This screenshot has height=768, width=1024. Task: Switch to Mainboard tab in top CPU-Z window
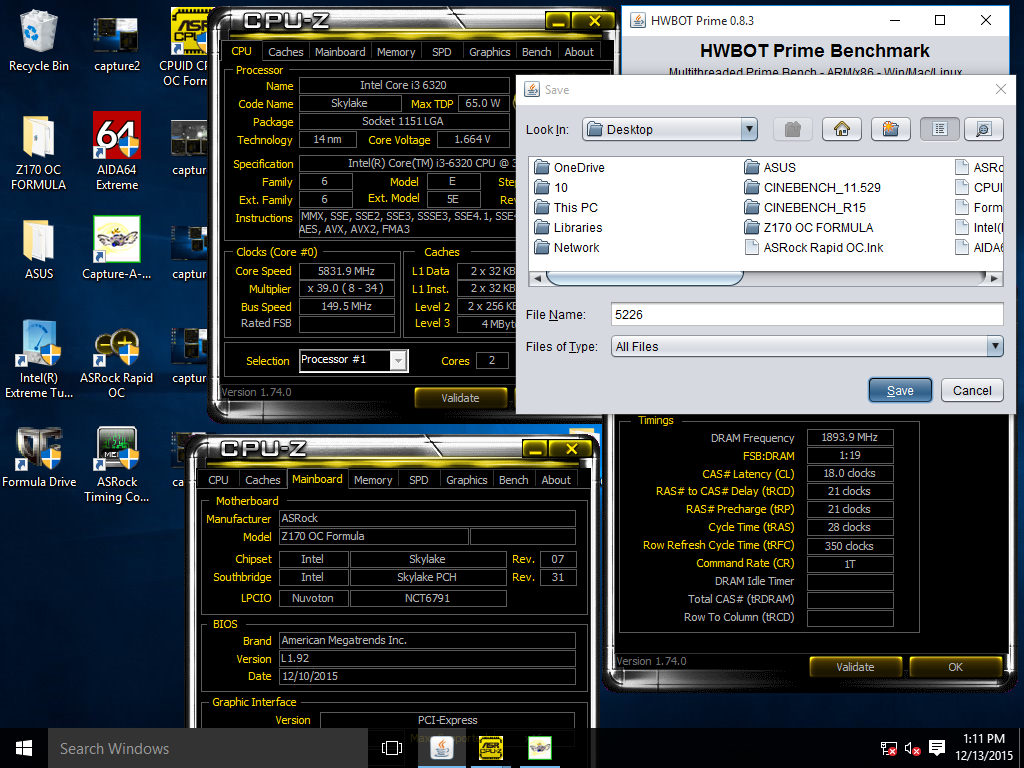click(340, 52)
